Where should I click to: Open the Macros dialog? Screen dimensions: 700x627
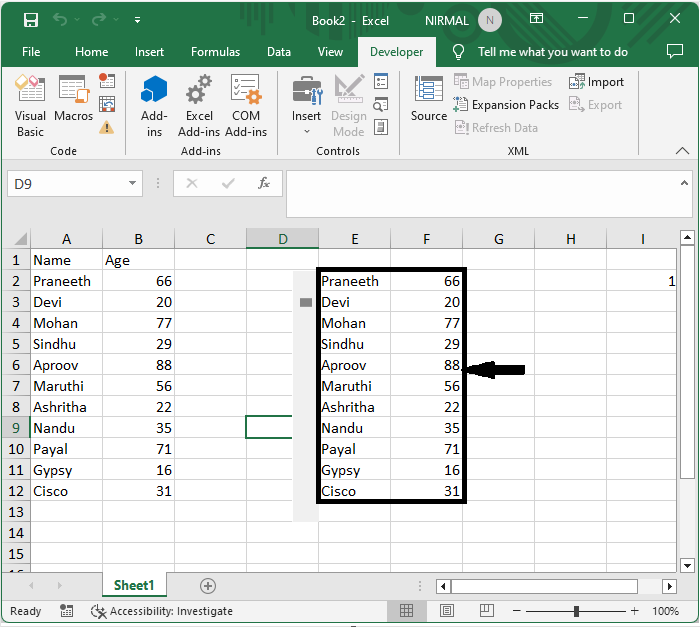pos(74,98)
